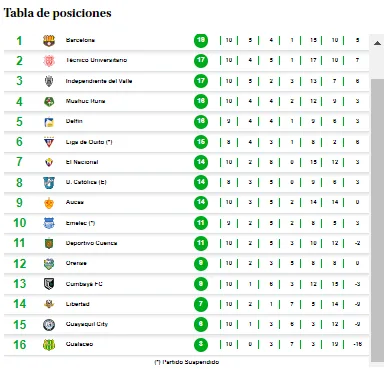The width and height of the screenshot is (384, 369).
Task: Click Barcelona's green points badge
Action: (201, 40)
